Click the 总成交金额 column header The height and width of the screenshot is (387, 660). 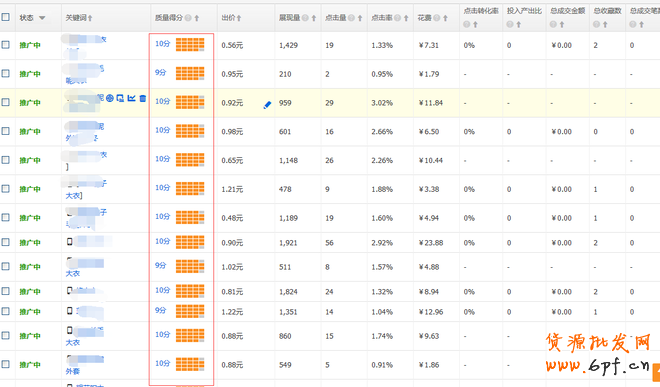[567, 11]
